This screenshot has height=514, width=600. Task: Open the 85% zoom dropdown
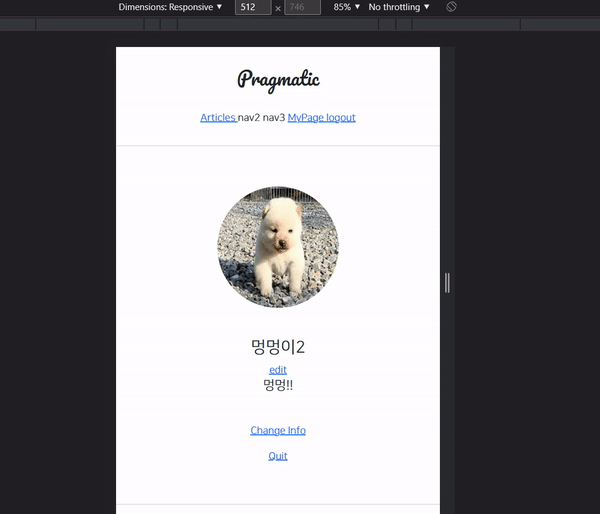click(x=346, y=7)
